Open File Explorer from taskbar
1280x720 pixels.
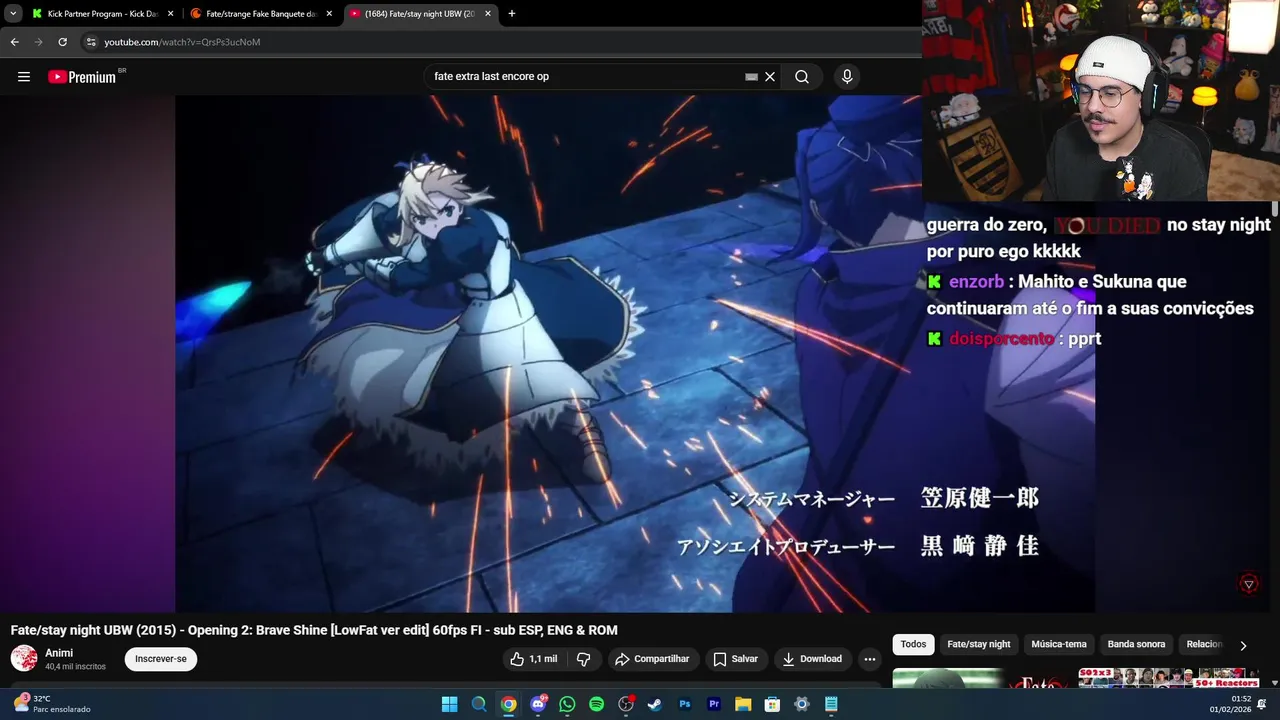click(x=743, y=704)
